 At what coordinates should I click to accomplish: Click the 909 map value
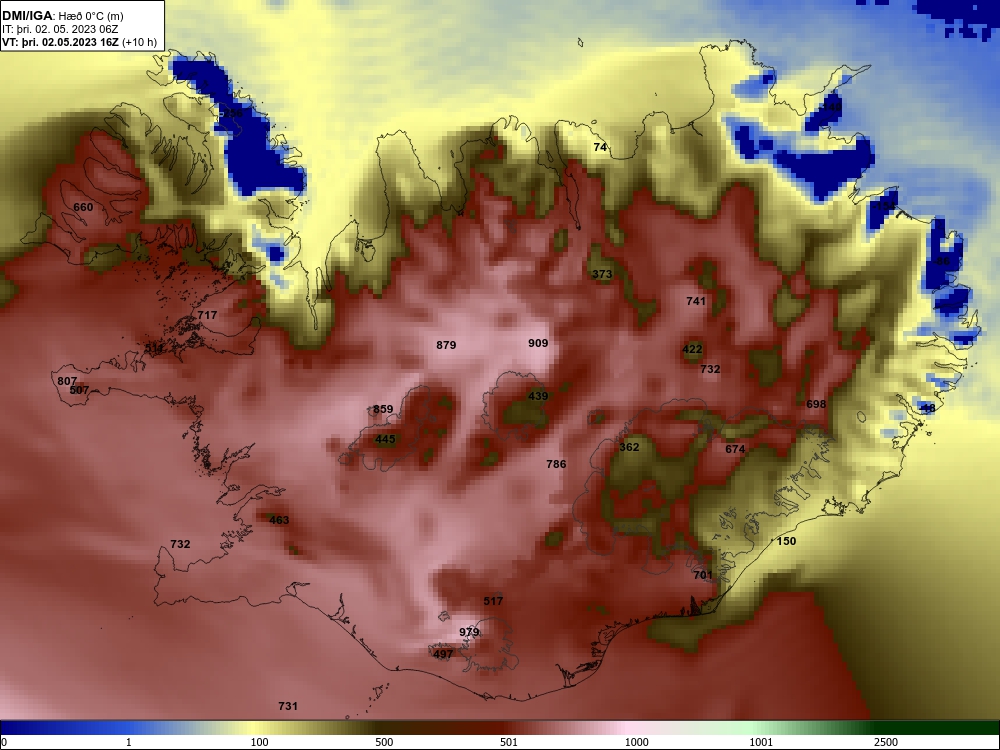(538, 343)
